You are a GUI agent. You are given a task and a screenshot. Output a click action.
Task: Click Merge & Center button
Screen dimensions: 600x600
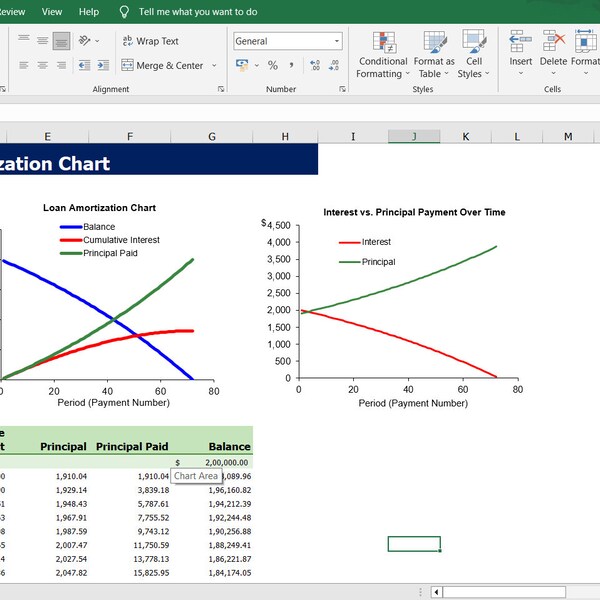coord(162,65)
